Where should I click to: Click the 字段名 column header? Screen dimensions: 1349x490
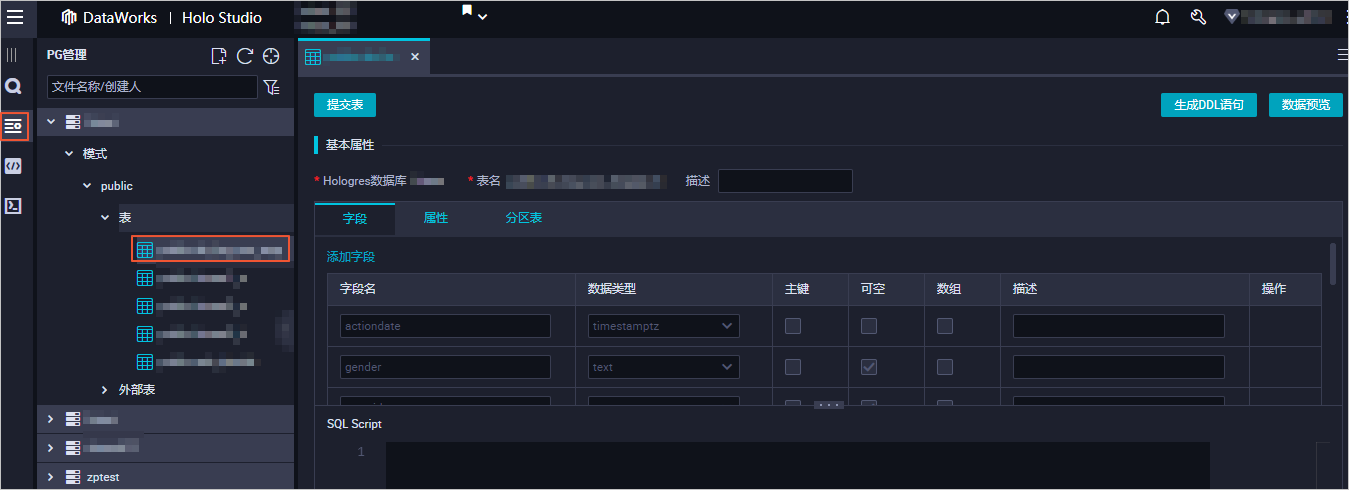tap(358, 288)
